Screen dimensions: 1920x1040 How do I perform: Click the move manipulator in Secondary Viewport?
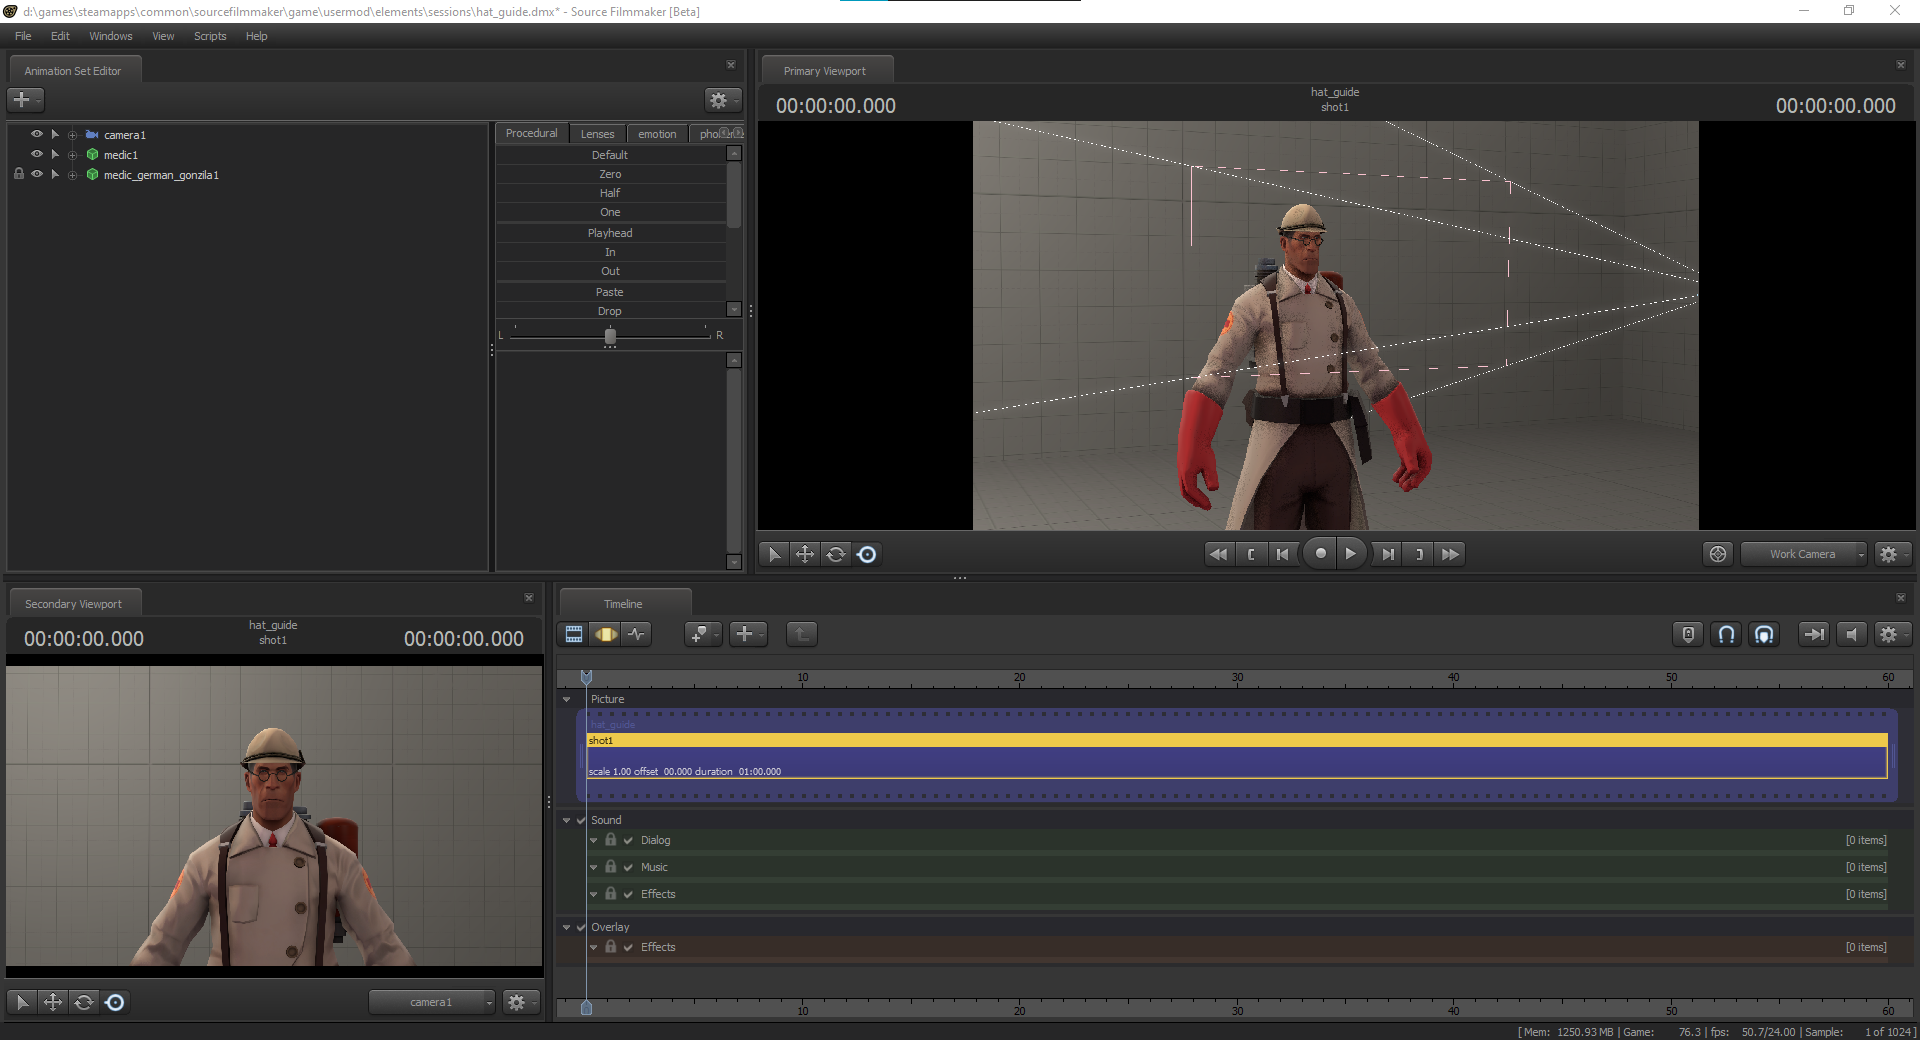tap(53, 1002)
